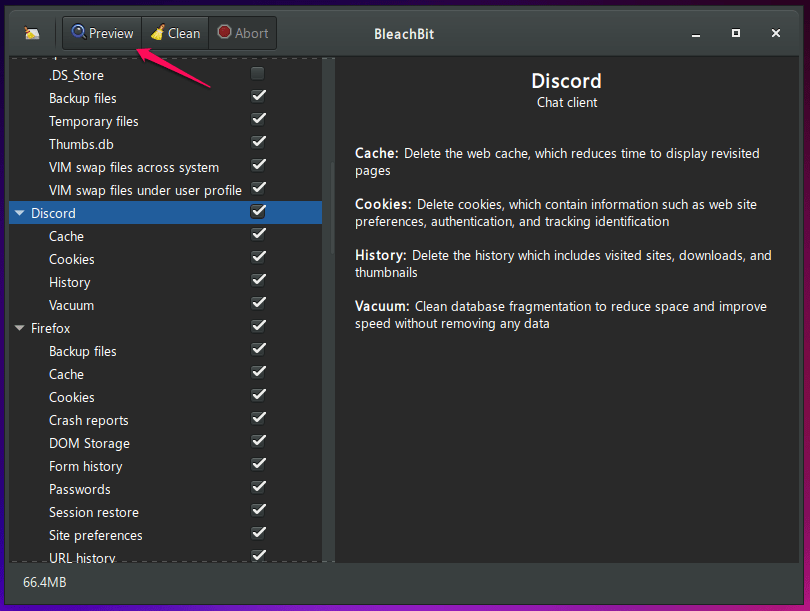Screen dimensions: 810x611
Task: Click the cleaner list vertical scrollbar
Action: click(332, 209)
